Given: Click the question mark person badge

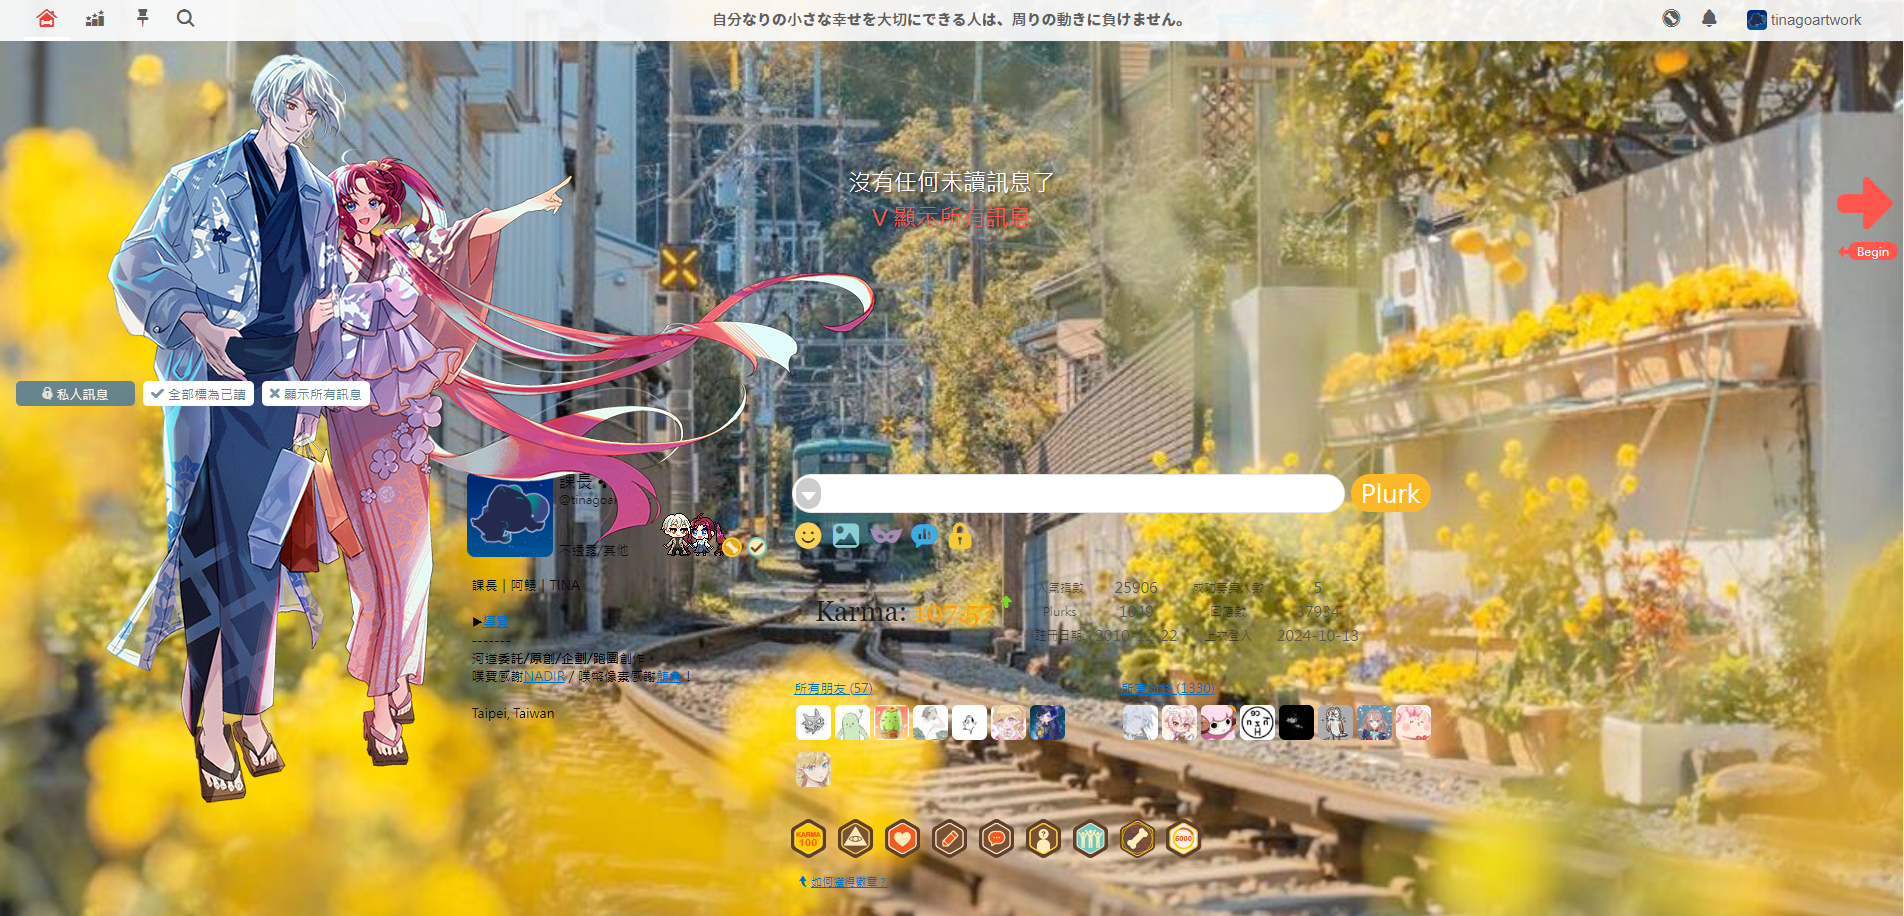Looking at the screenshot, I should pos(1043,839).
